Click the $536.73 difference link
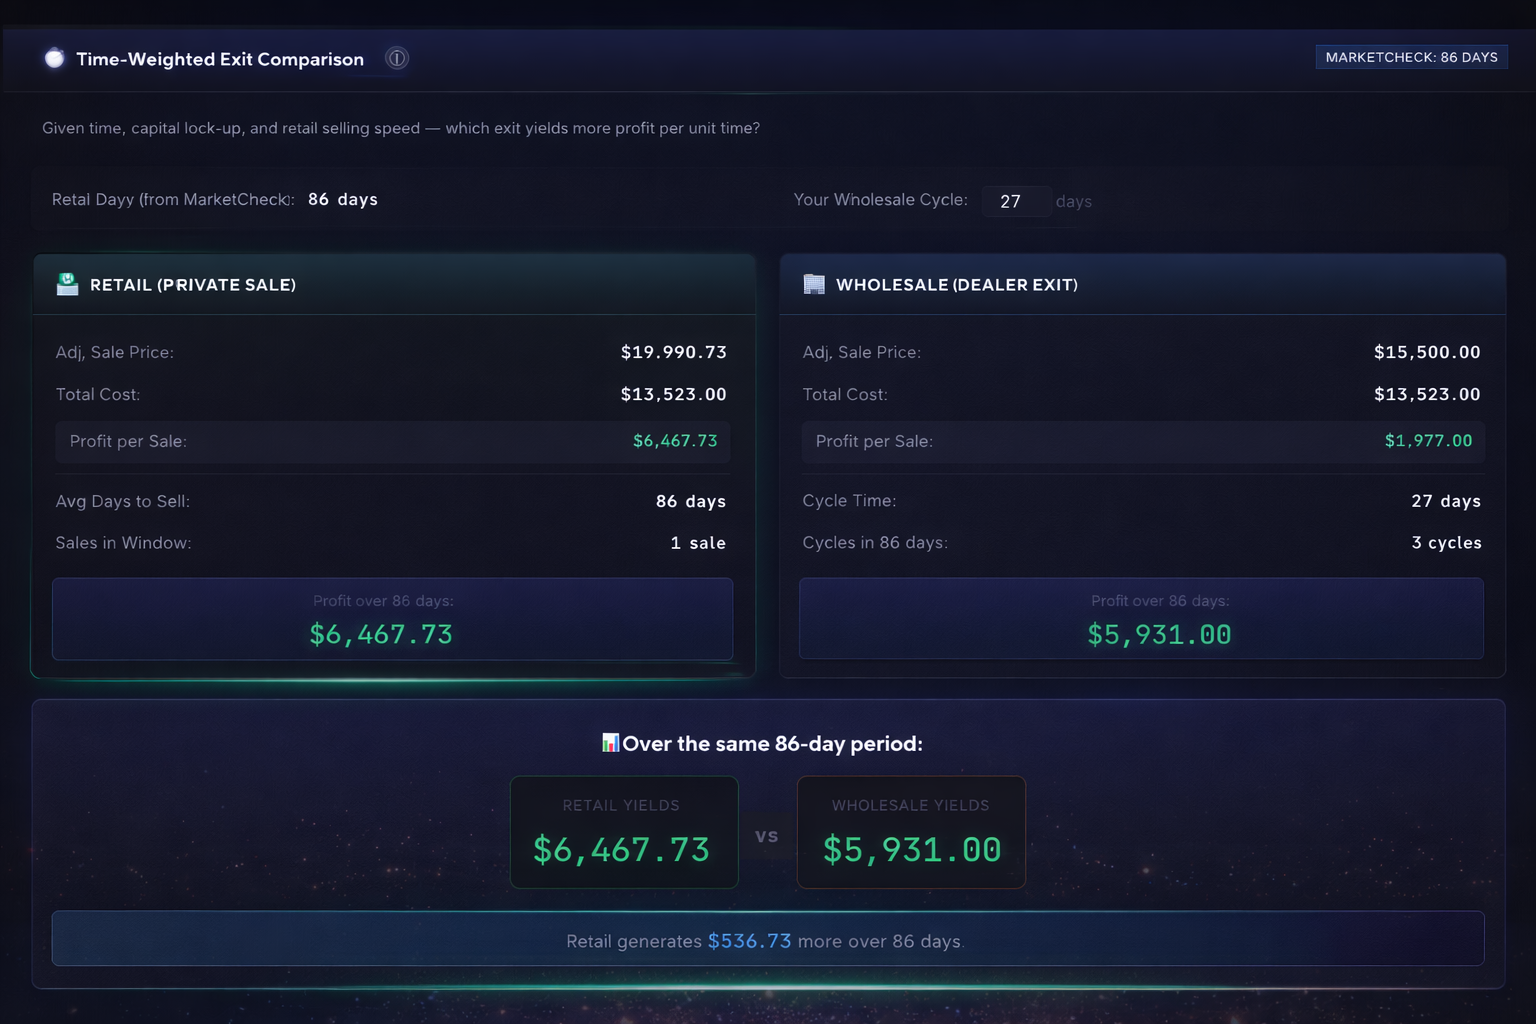 click(750, 941)
